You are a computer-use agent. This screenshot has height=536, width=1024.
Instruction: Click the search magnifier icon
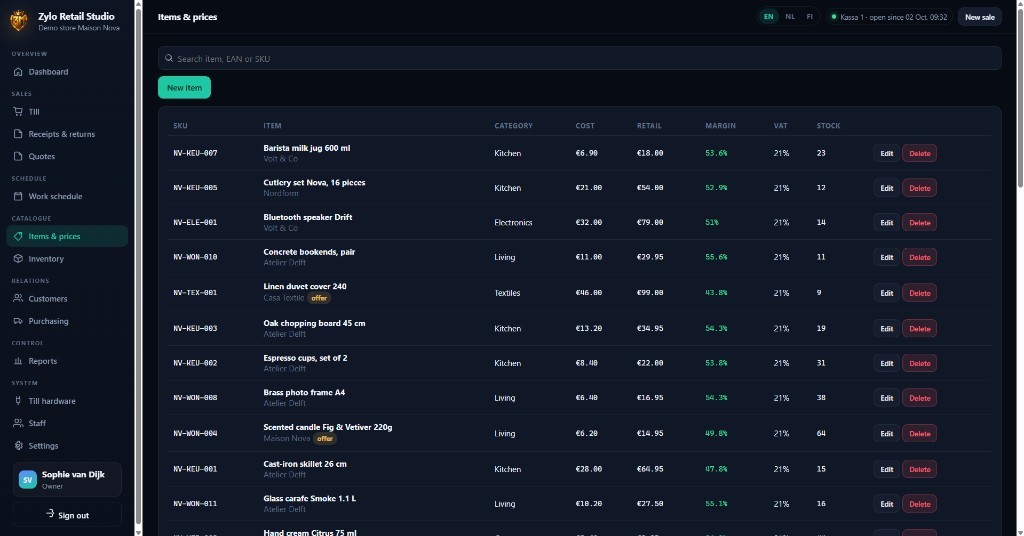169,58
